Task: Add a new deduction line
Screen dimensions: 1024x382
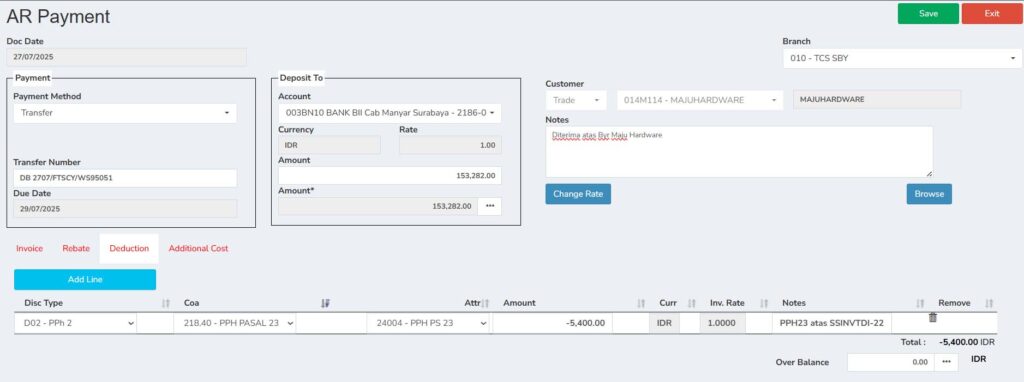Action: (85, 279)
